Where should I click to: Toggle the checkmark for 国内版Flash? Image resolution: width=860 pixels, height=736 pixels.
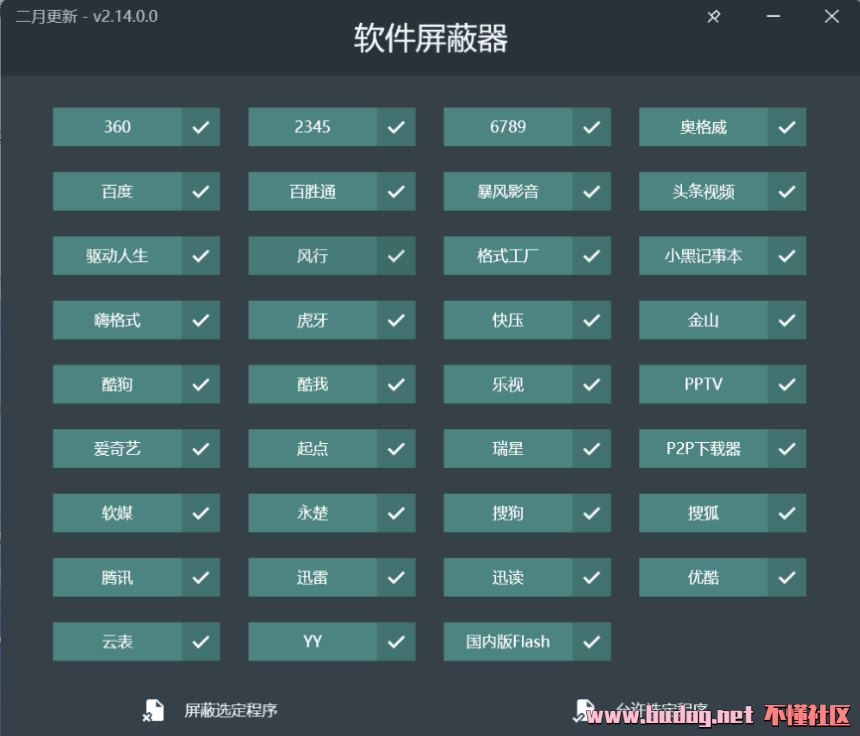click(x=591, y=641)
